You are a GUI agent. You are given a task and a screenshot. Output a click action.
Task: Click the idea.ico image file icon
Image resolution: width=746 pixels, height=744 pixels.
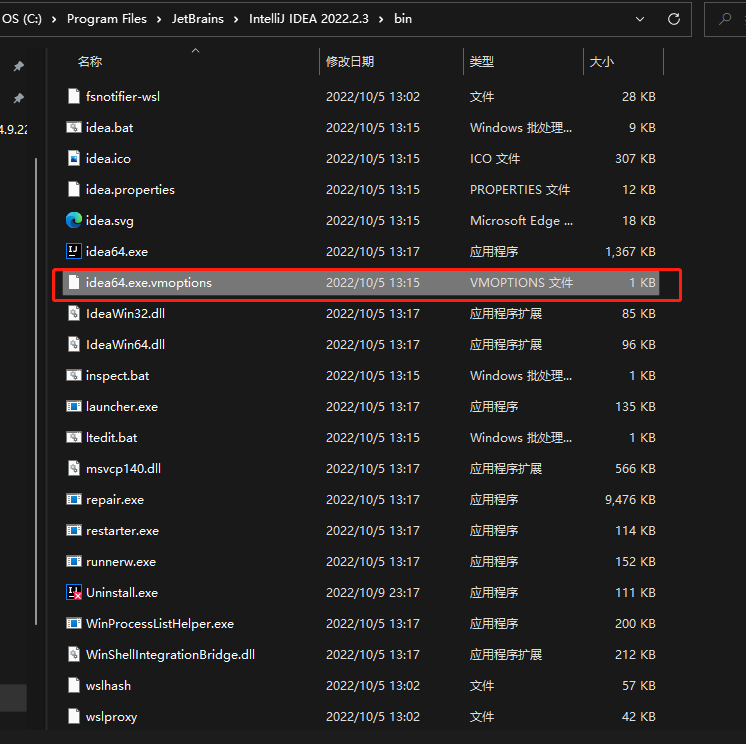pyautogui.click(x=74, y=158)
